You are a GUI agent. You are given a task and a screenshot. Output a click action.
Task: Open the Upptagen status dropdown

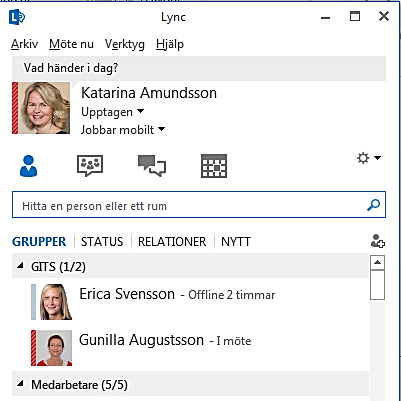[x=112, y=112]
